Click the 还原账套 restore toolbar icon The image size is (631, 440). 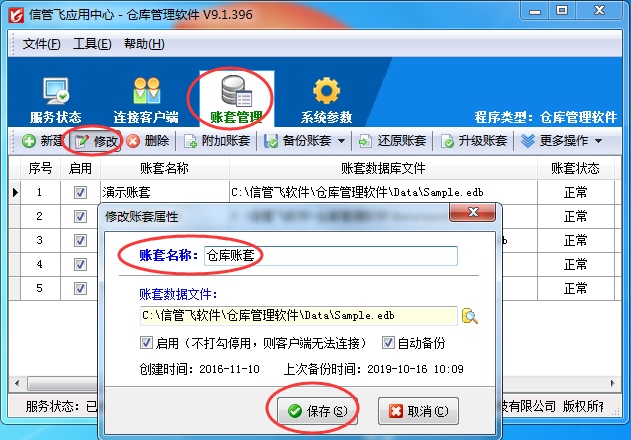coord(365,141)
